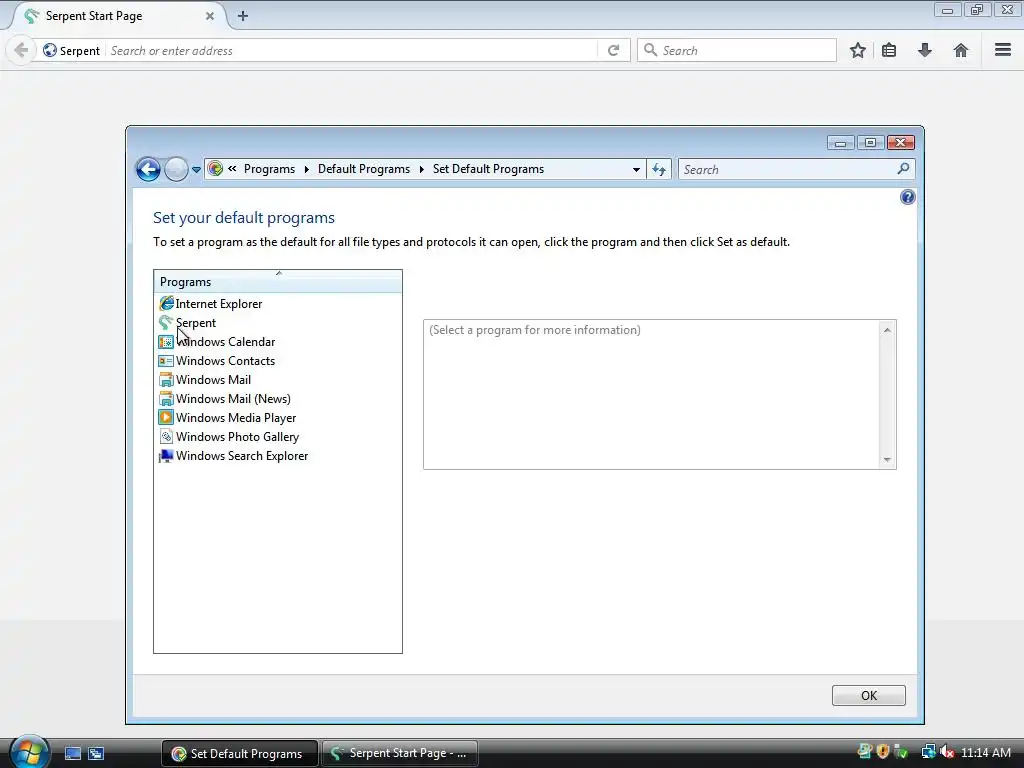Click the OK button
Screen dimensions: 1024x768
(869, 696)
